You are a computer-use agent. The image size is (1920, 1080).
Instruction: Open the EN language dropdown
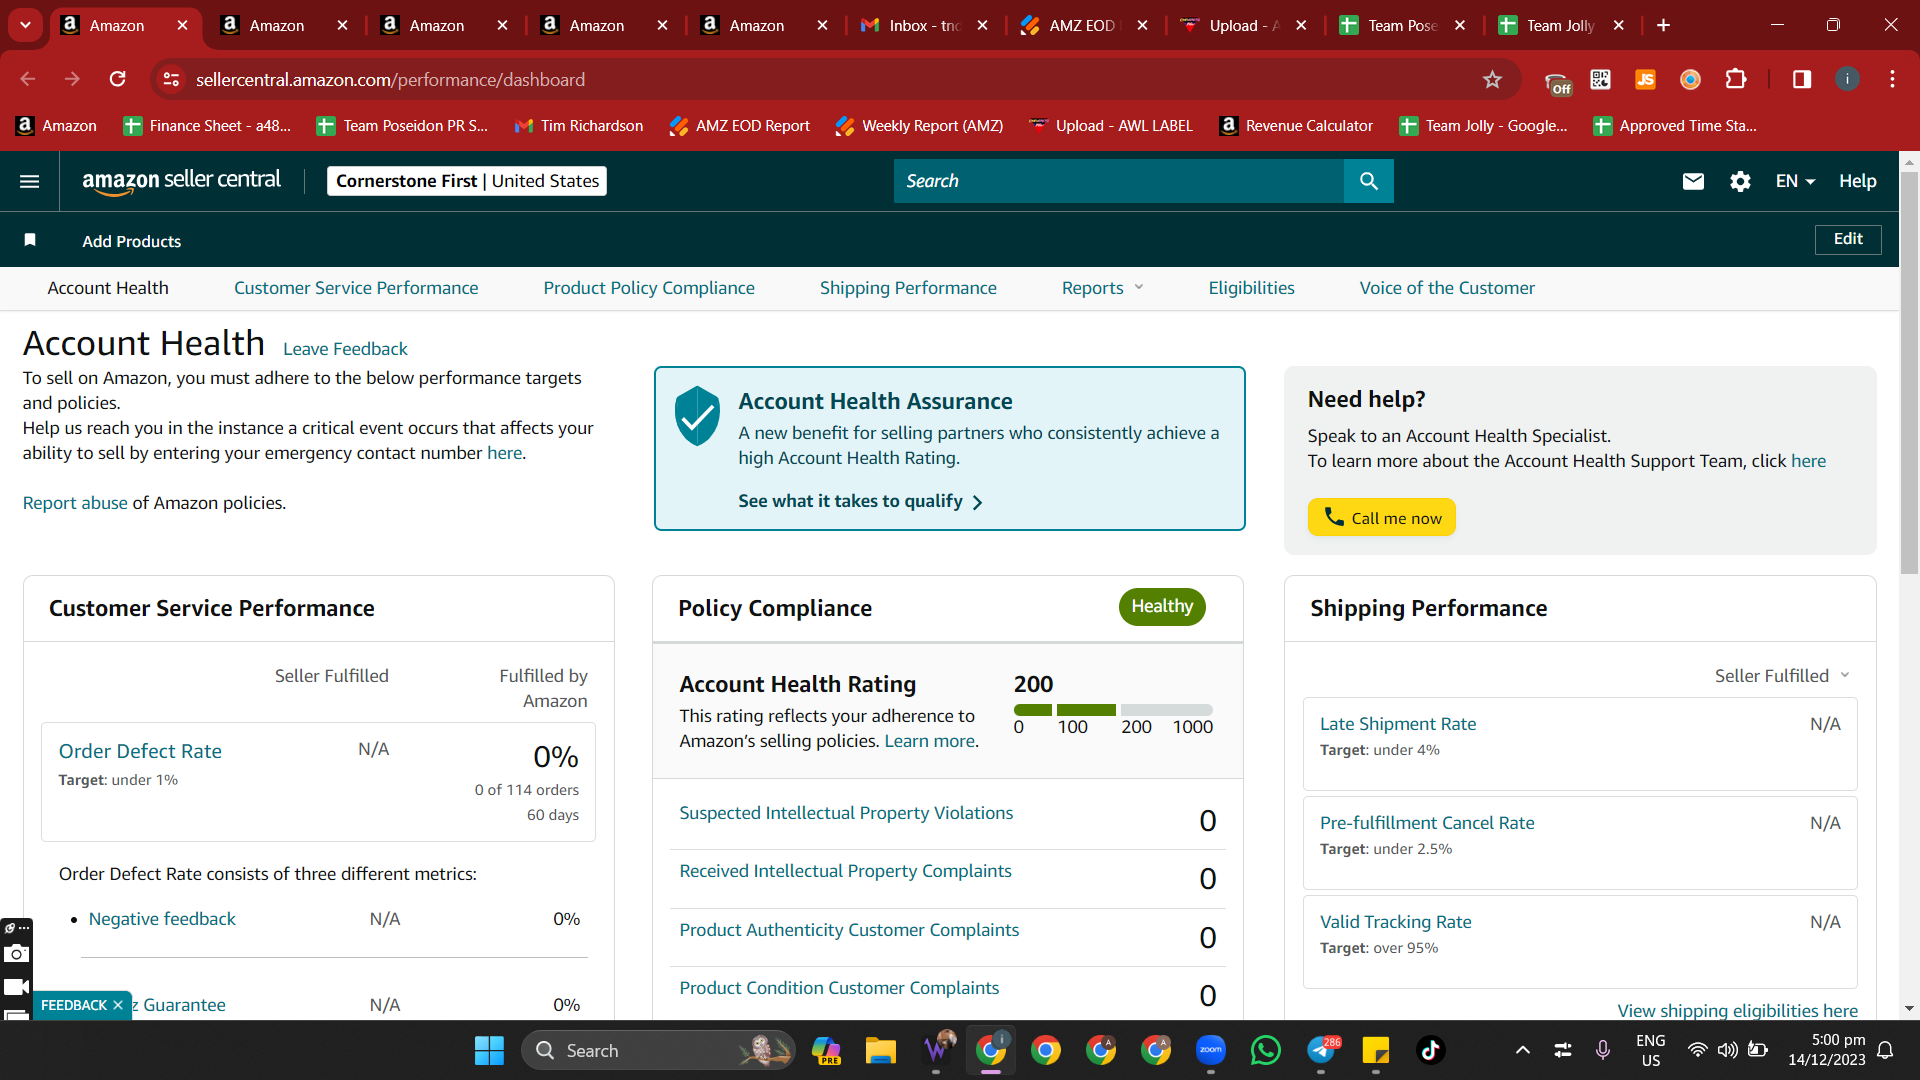(1795, 181)
